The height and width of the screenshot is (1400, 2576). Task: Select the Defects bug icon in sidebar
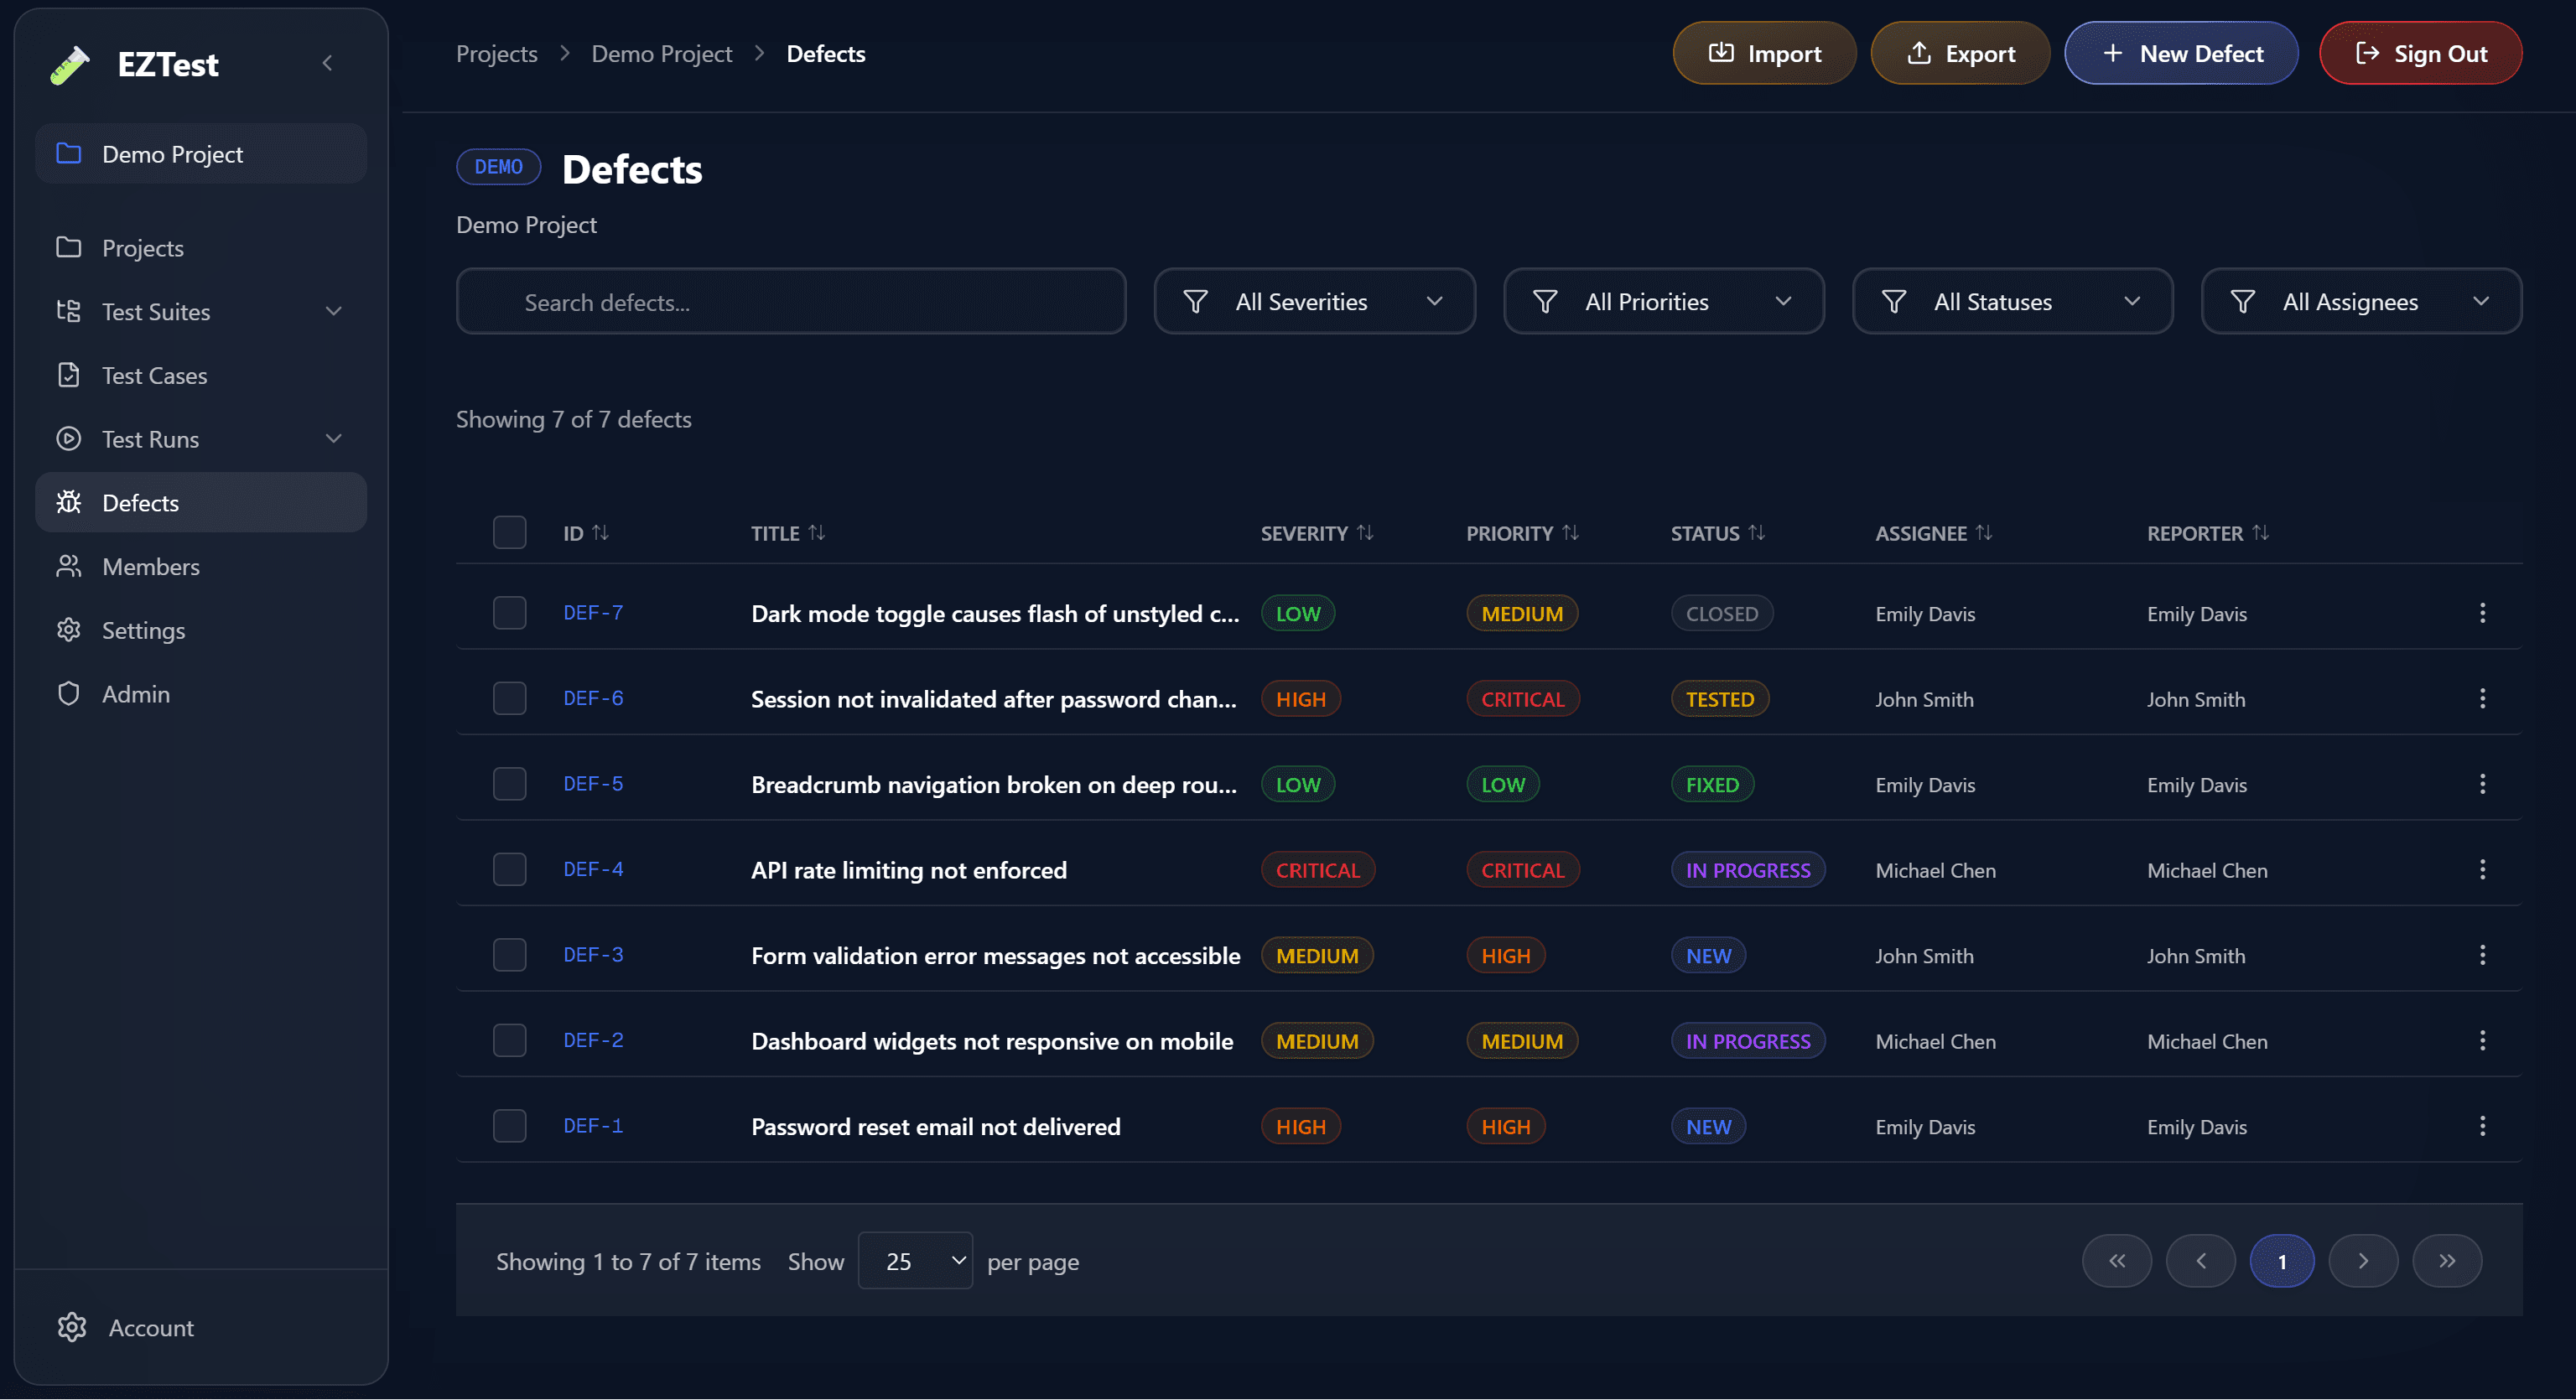click(69, 502)
